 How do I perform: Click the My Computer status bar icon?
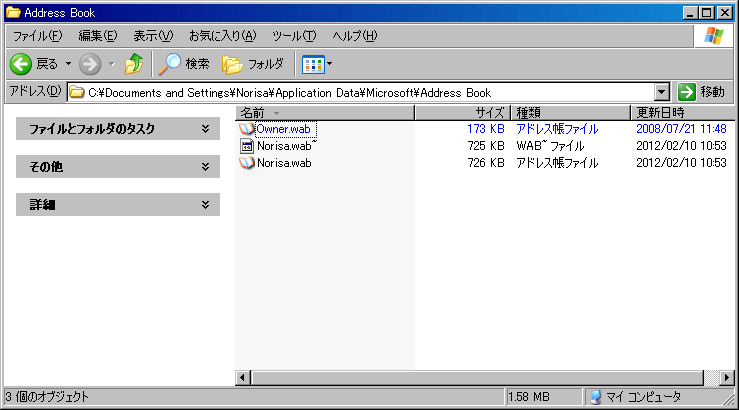pyautogui.click(x=596, y=397)
